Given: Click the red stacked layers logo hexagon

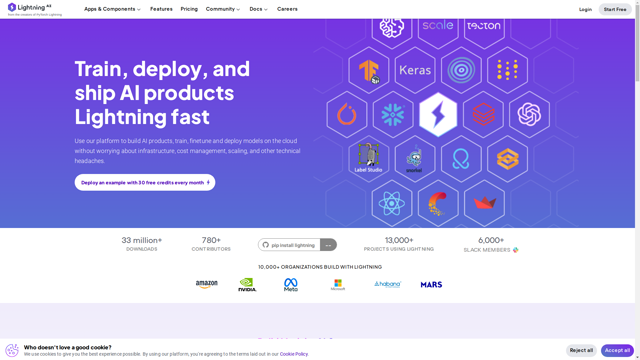Looking at the screenshot, I should click(484, 114).
